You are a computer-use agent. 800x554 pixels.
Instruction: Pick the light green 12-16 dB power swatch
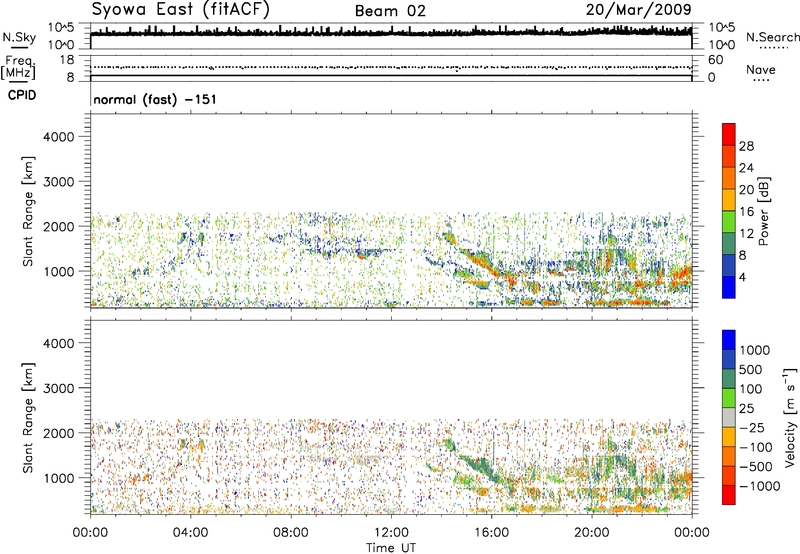[x=729, y=222]
